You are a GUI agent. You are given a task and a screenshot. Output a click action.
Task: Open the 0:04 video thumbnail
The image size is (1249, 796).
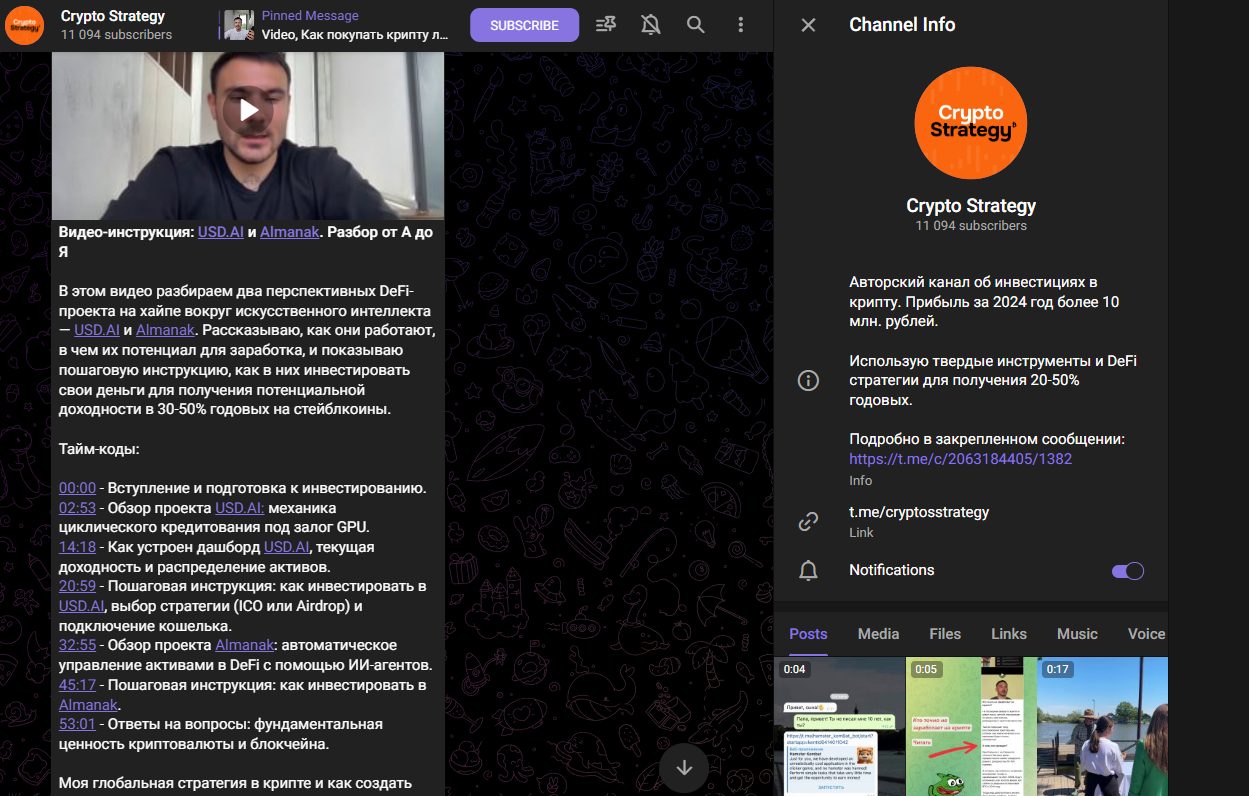(x=839, y=726)
